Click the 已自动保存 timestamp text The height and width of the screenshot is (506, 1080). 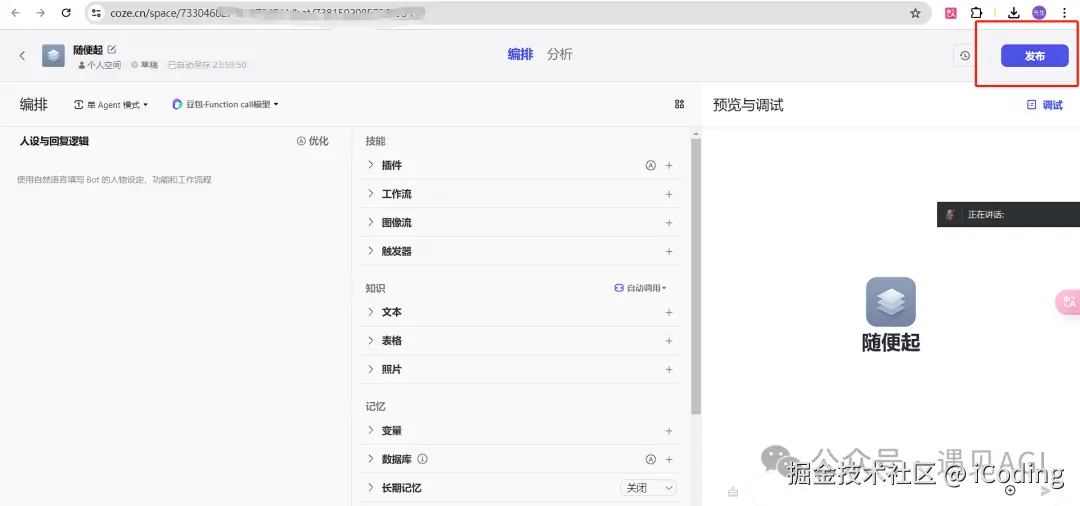[207, 65]
